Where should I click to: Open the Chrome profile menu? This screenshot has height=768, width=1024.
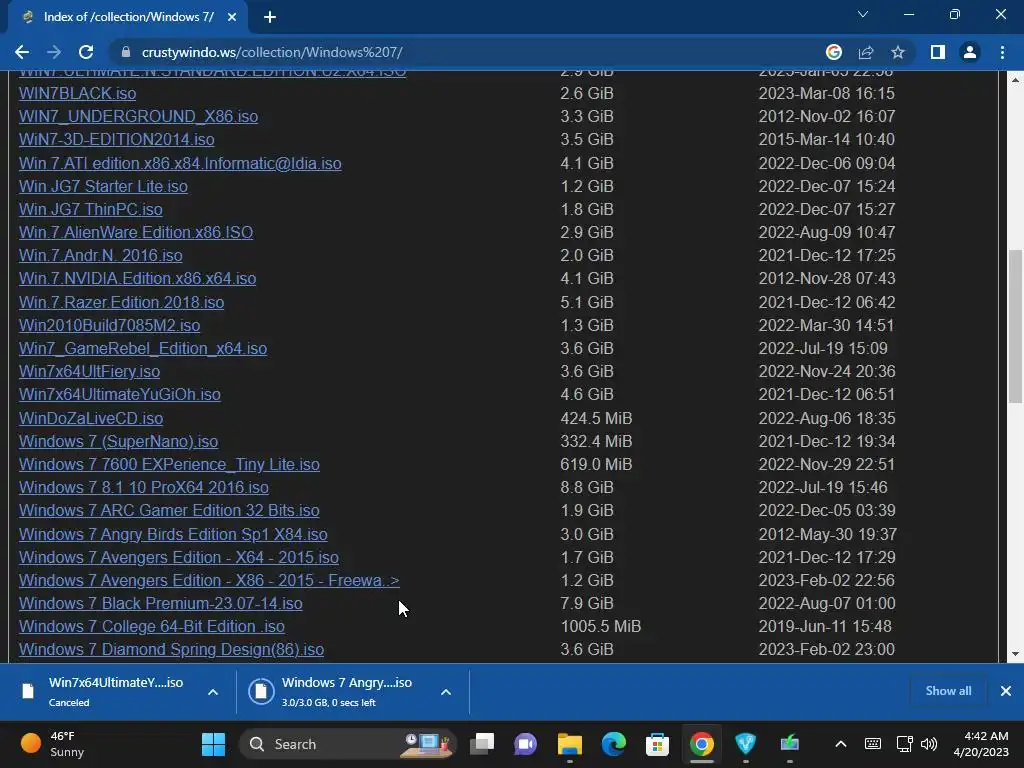click(970, 52)
